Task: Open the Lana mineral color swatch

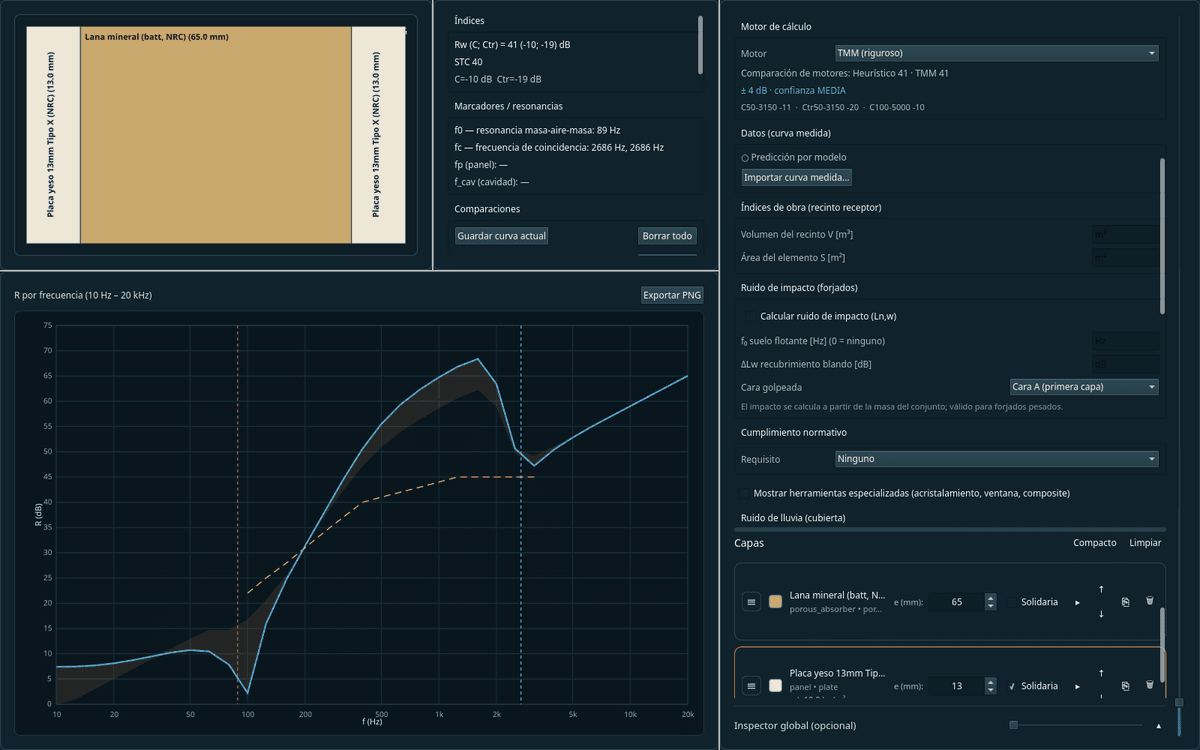Action: [775, 602]
